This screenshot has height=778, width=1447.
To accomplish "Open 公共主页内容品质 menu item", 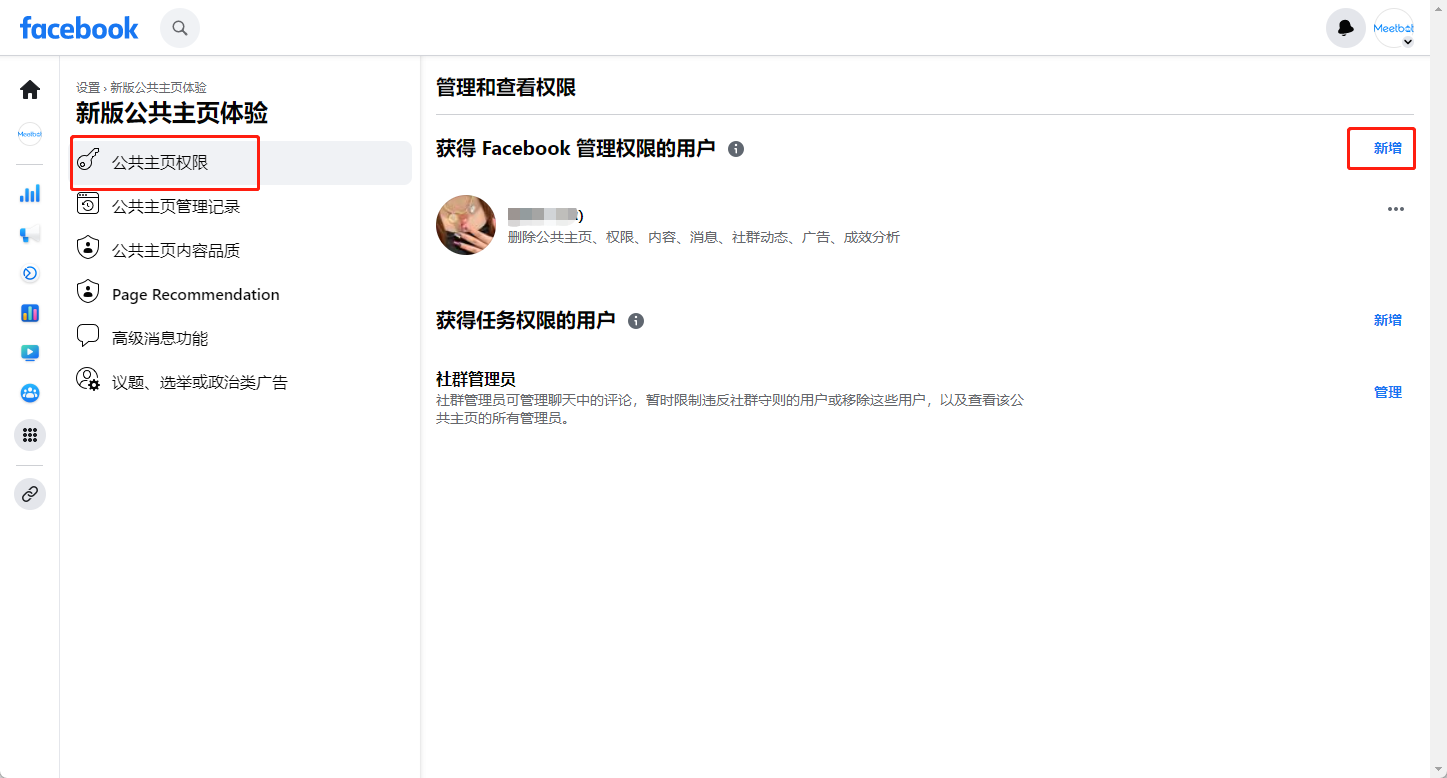I will (242, 251).
